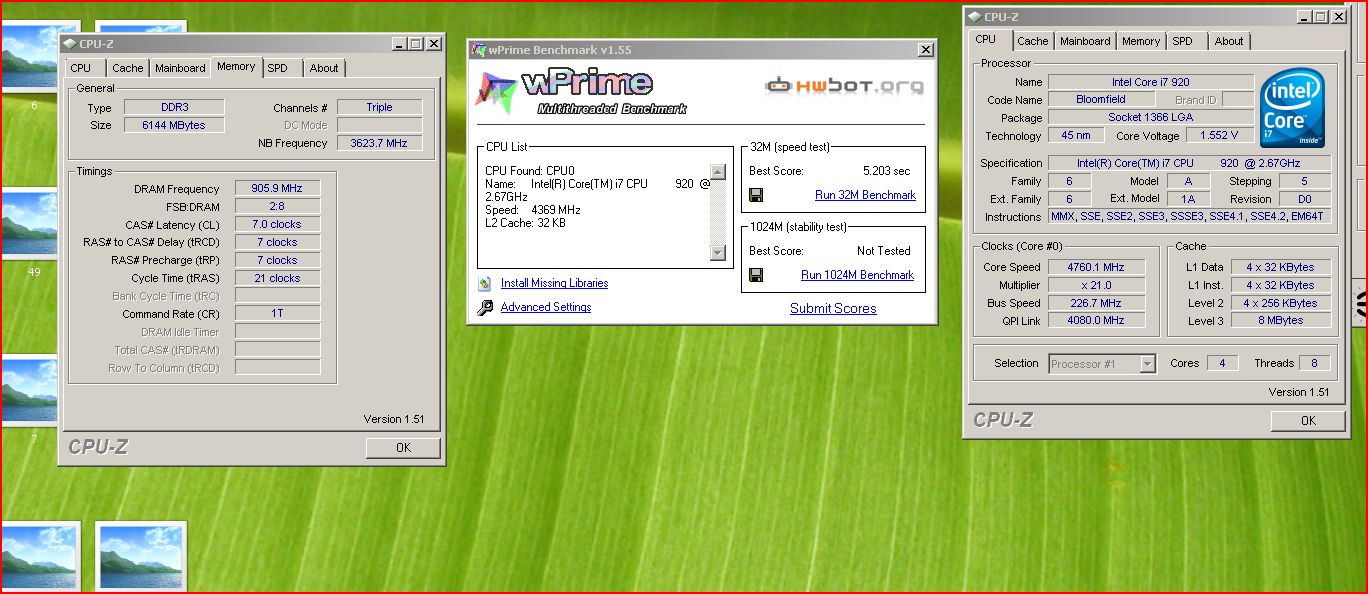This screenshot has width=1368, height=594.
Task: Click the NB Frequency 3623.7 MHz value
Action: (379, 143)
